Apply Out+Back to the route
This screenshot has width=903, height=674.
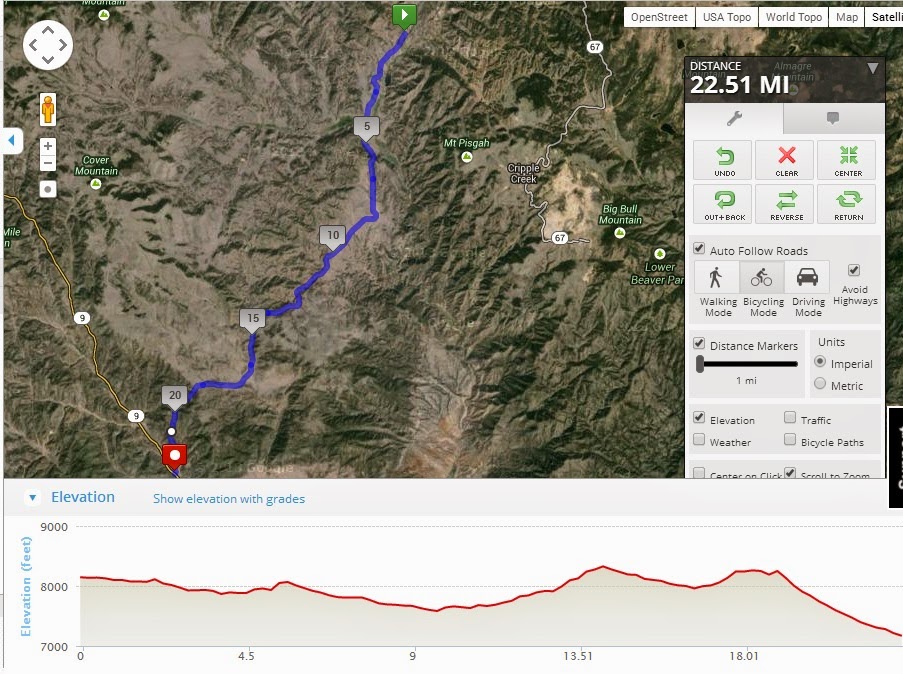pos(724,204)
